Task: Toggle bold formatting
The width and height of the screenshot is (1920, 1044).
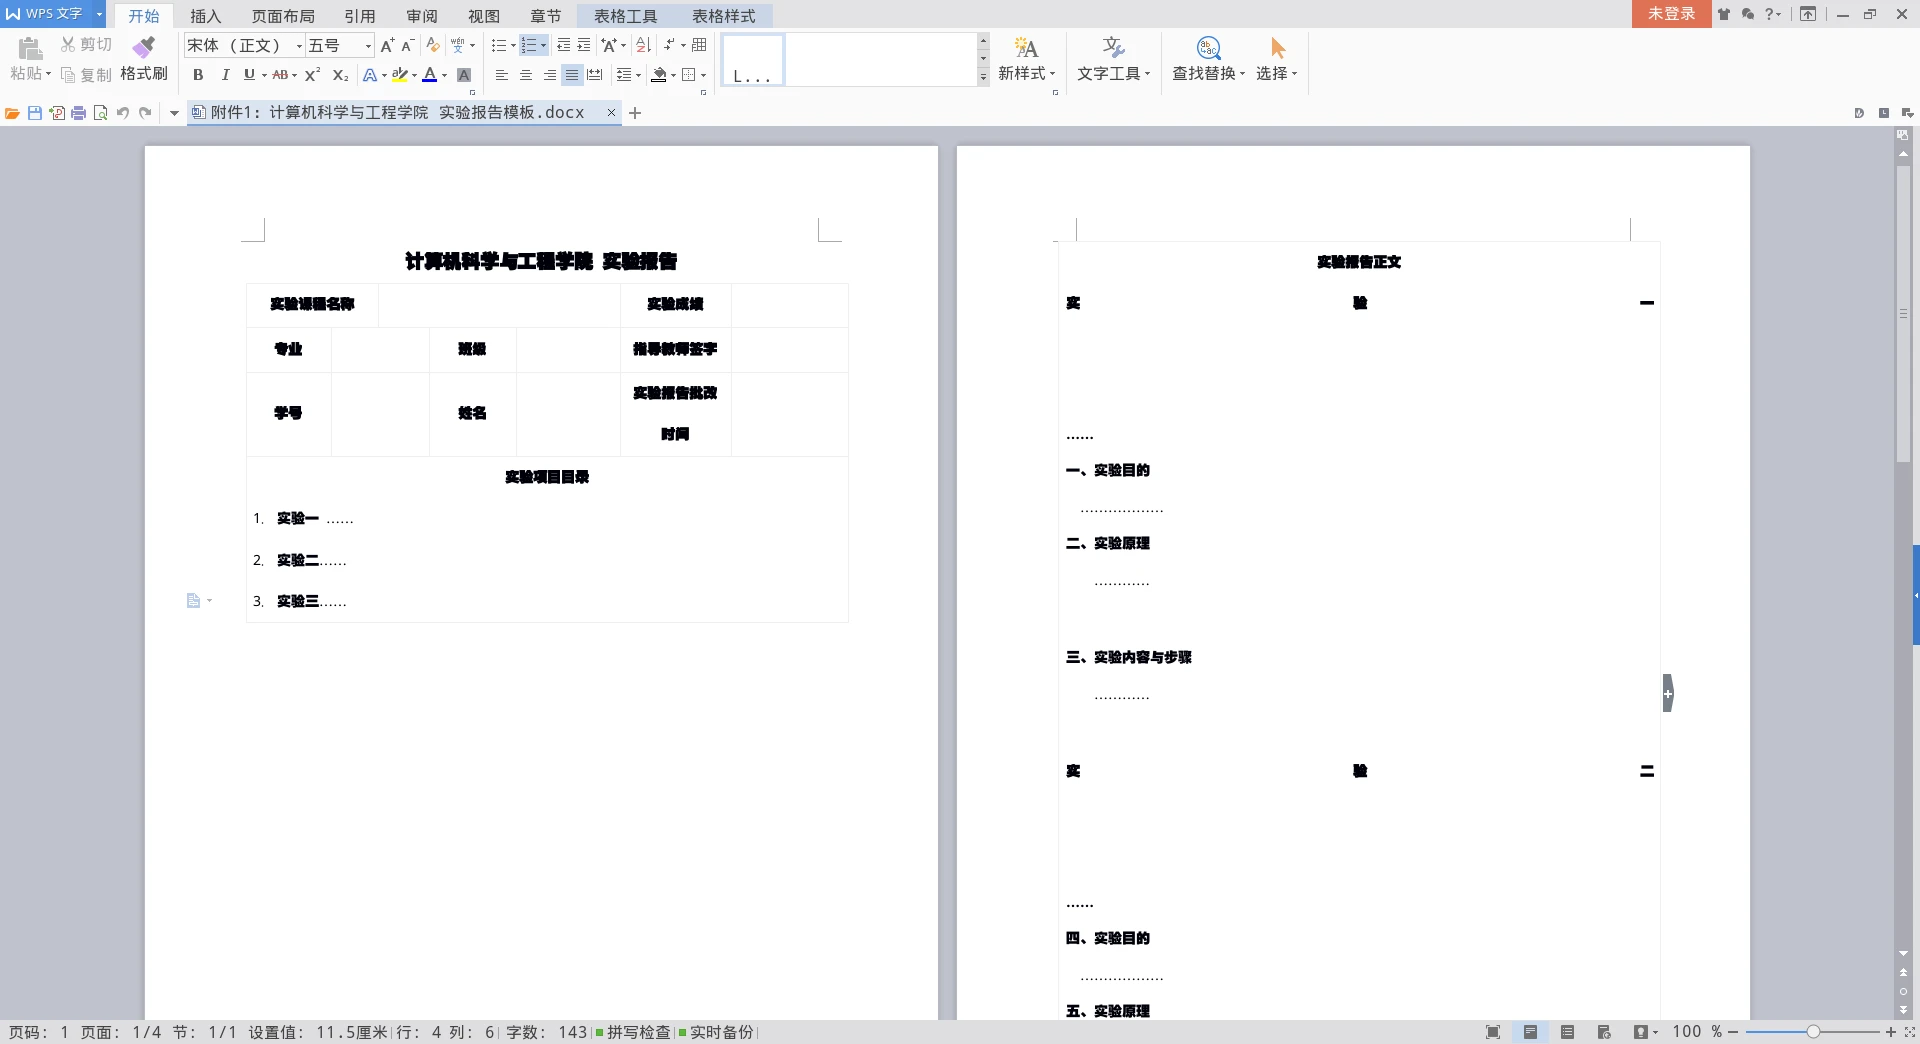Action: coord(198,75)
